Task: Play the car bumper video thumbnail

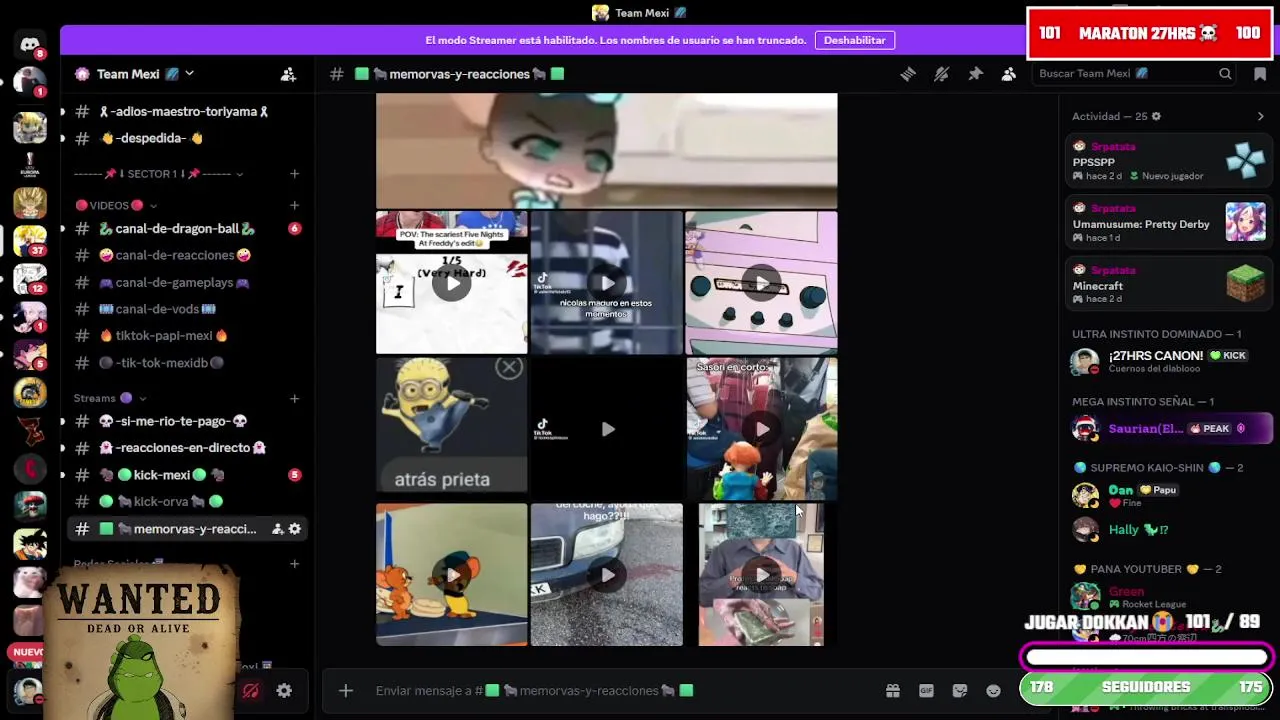Action: [x=607, y=575]
